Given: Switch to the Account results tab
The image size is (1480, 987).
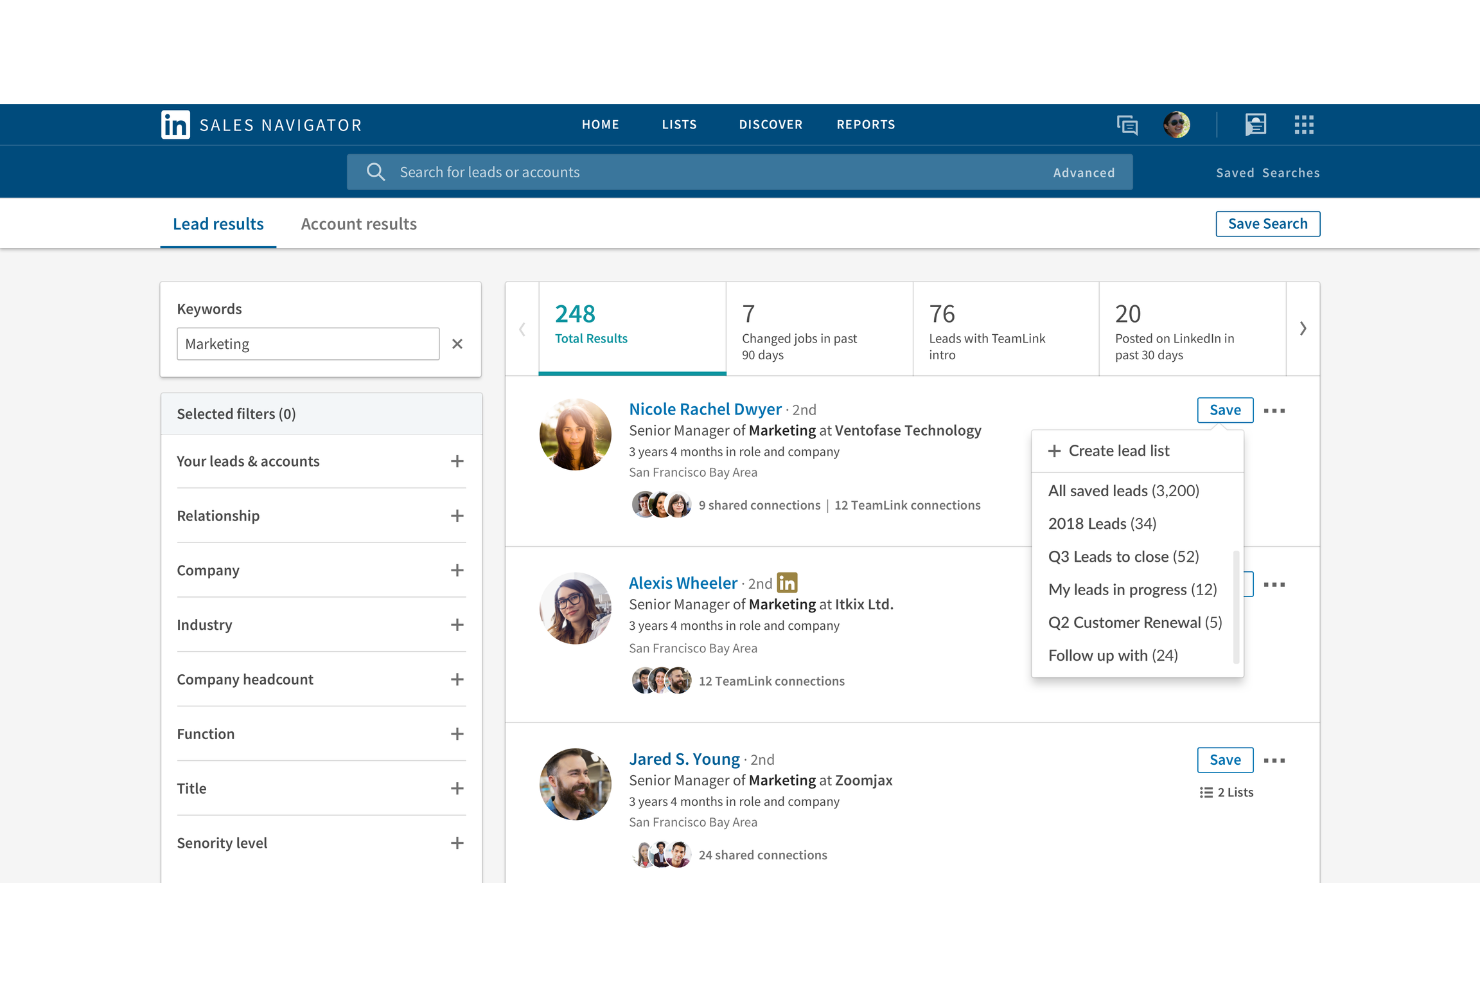Looking at the screenshot, I should (x=358, y=223).
